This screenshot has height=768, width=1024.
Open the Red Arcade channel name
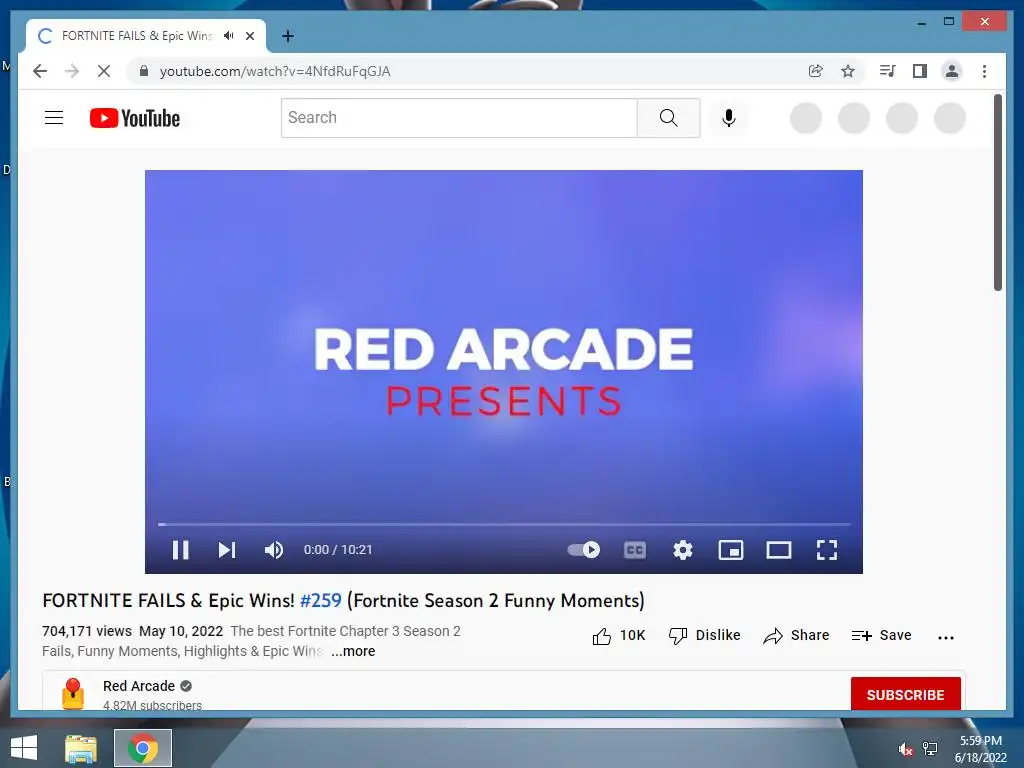click(x=138, y=686)
